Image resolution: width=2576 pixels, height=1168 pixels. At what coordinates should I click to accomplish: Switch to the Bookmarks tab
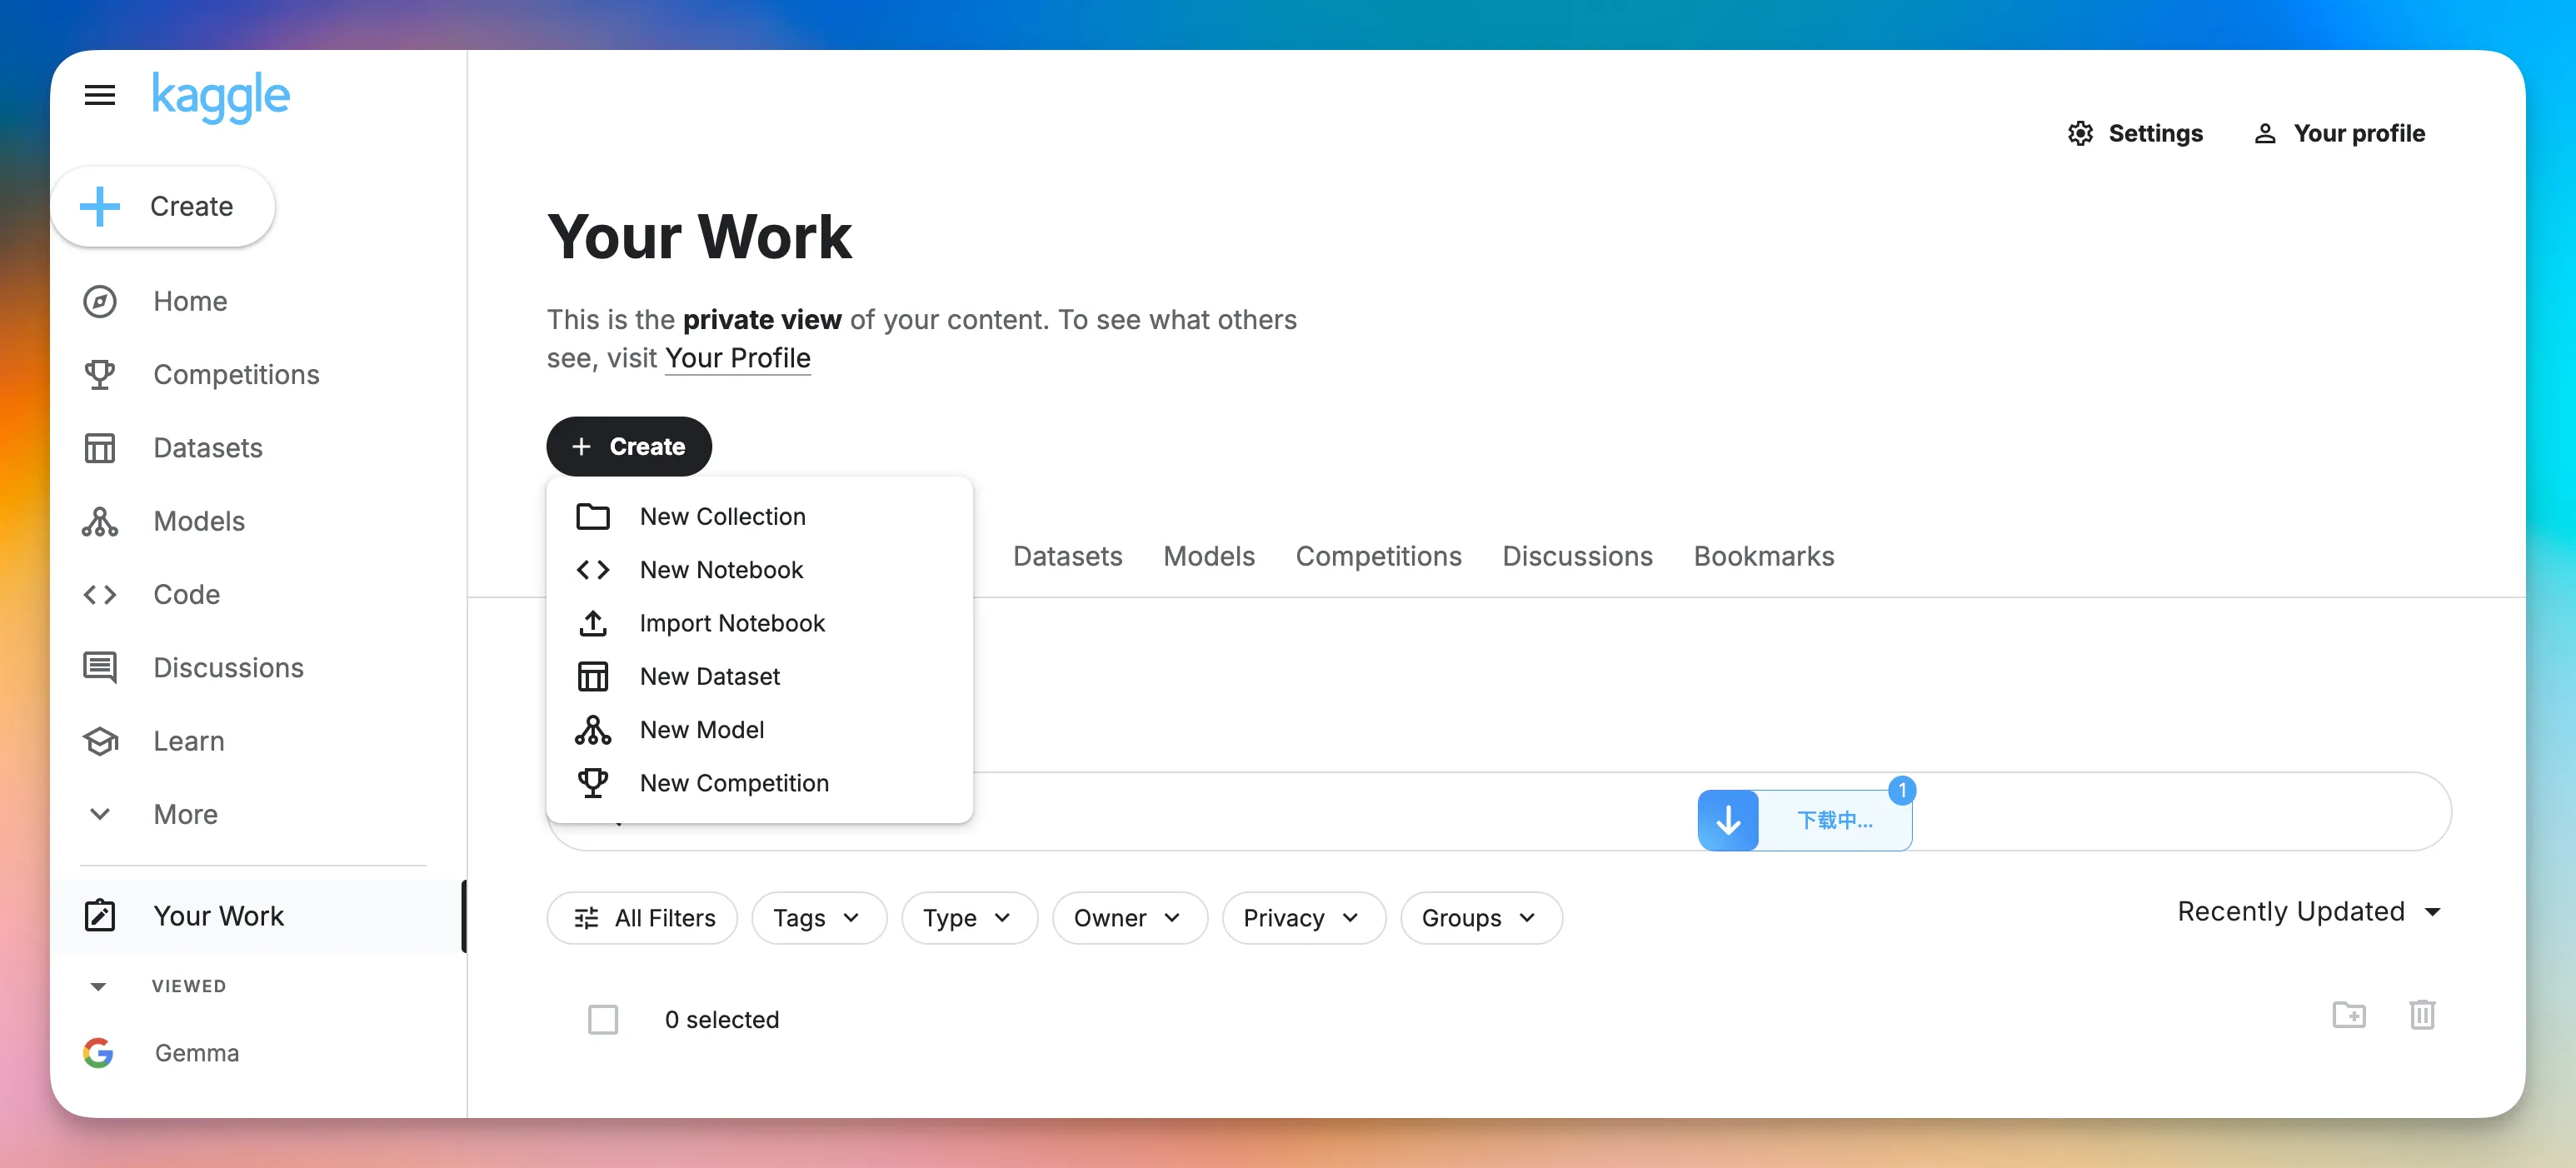pyautogui.click(x=1763, y=556)
